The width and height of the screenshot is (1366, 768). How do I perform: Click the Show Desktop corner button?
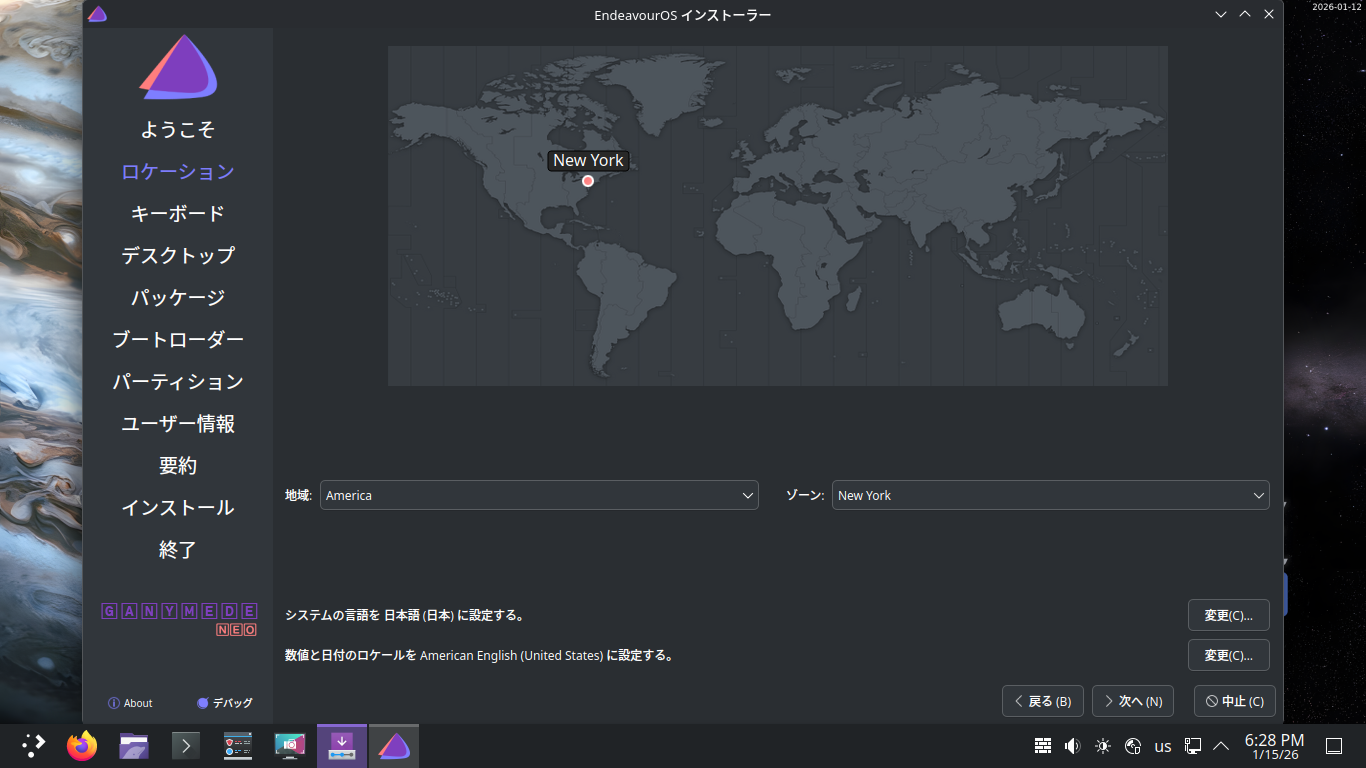point(1333,746)
